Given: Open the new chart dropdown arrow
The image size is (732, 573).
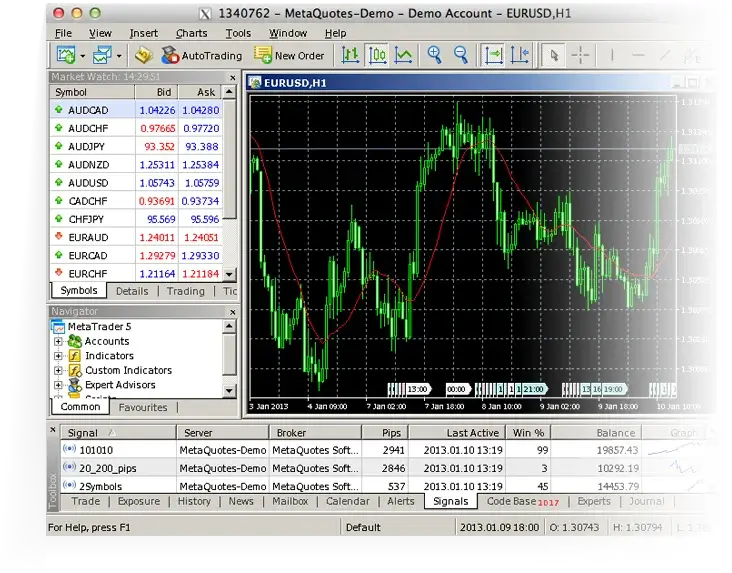Looking at the screenshot, I should pos(82,57).
